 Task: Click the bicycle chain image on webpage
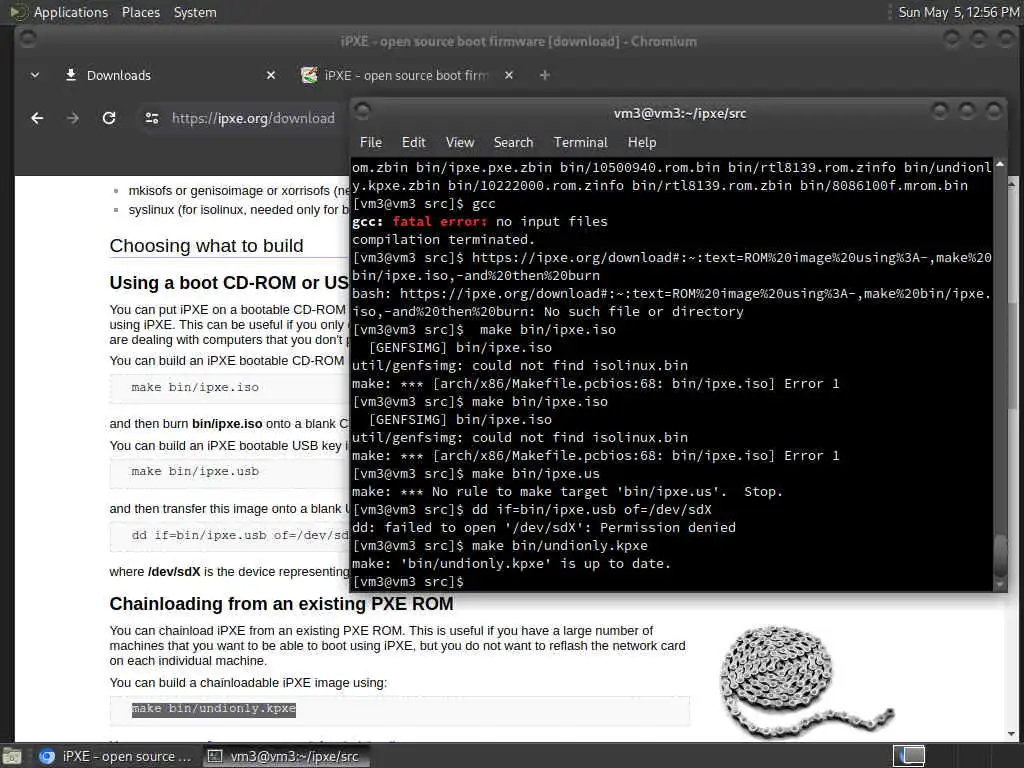pos(807,681)
